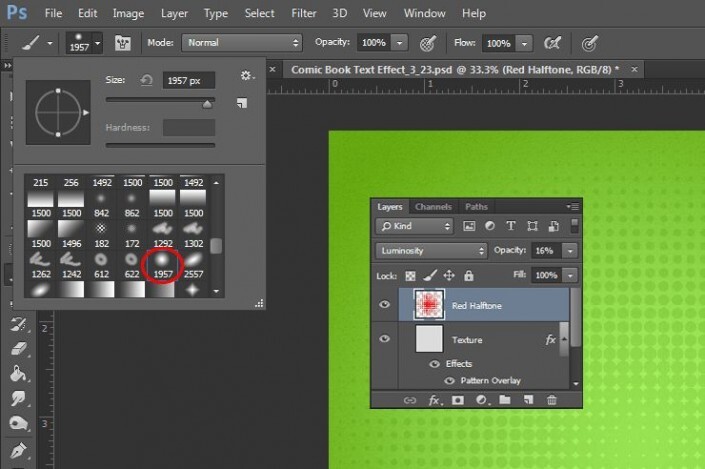Open the Luminosity blend mode dropdown
Image resolution: width=705 pixels, height=469 pixels.
point(431,251)
